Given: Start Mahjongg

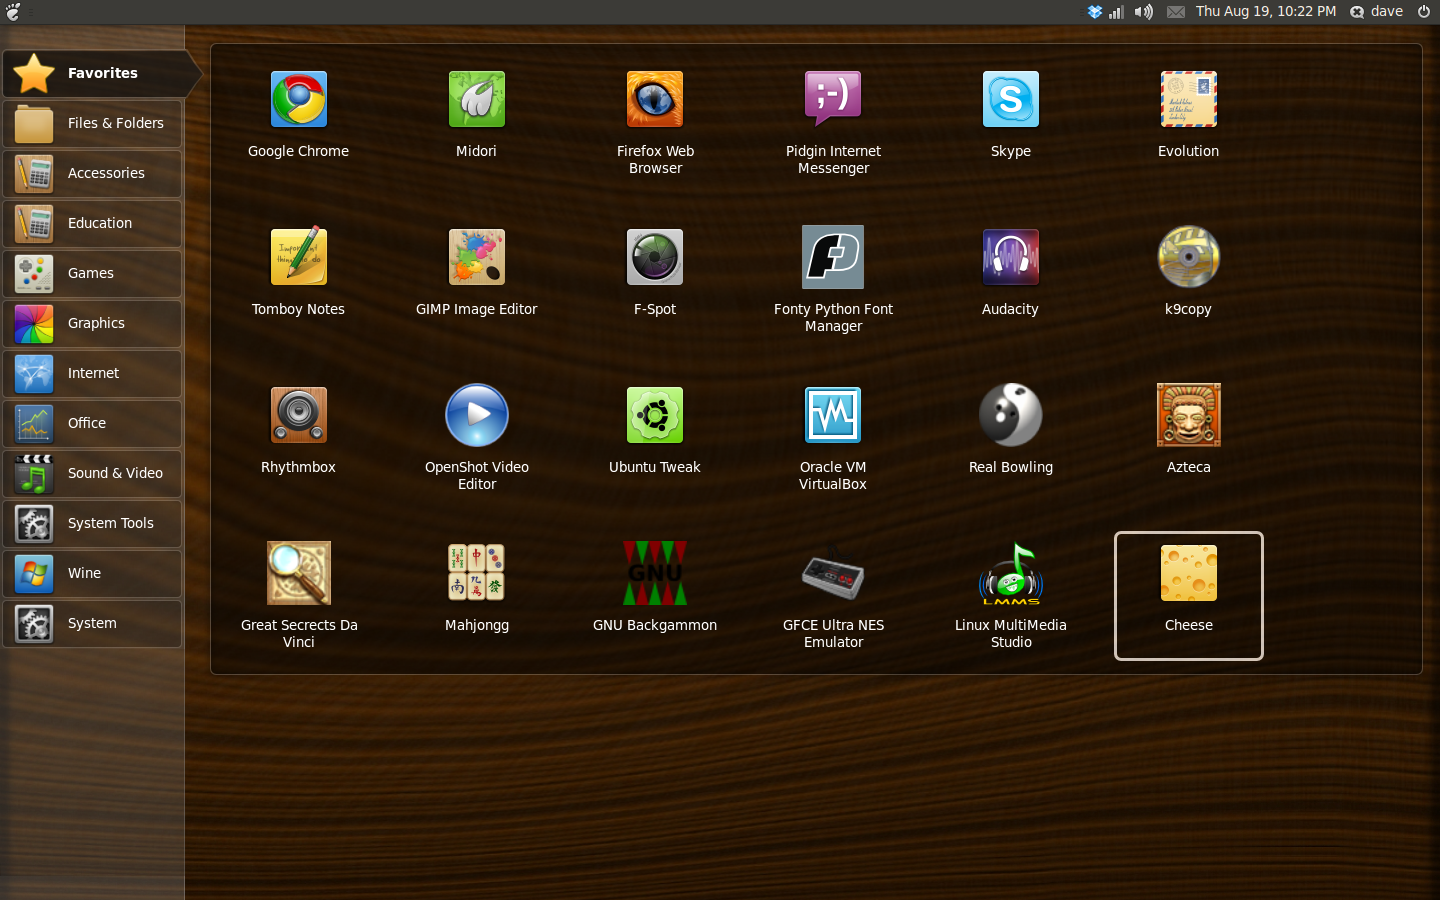Looking at the screenshot, I should tap(477, 588).
